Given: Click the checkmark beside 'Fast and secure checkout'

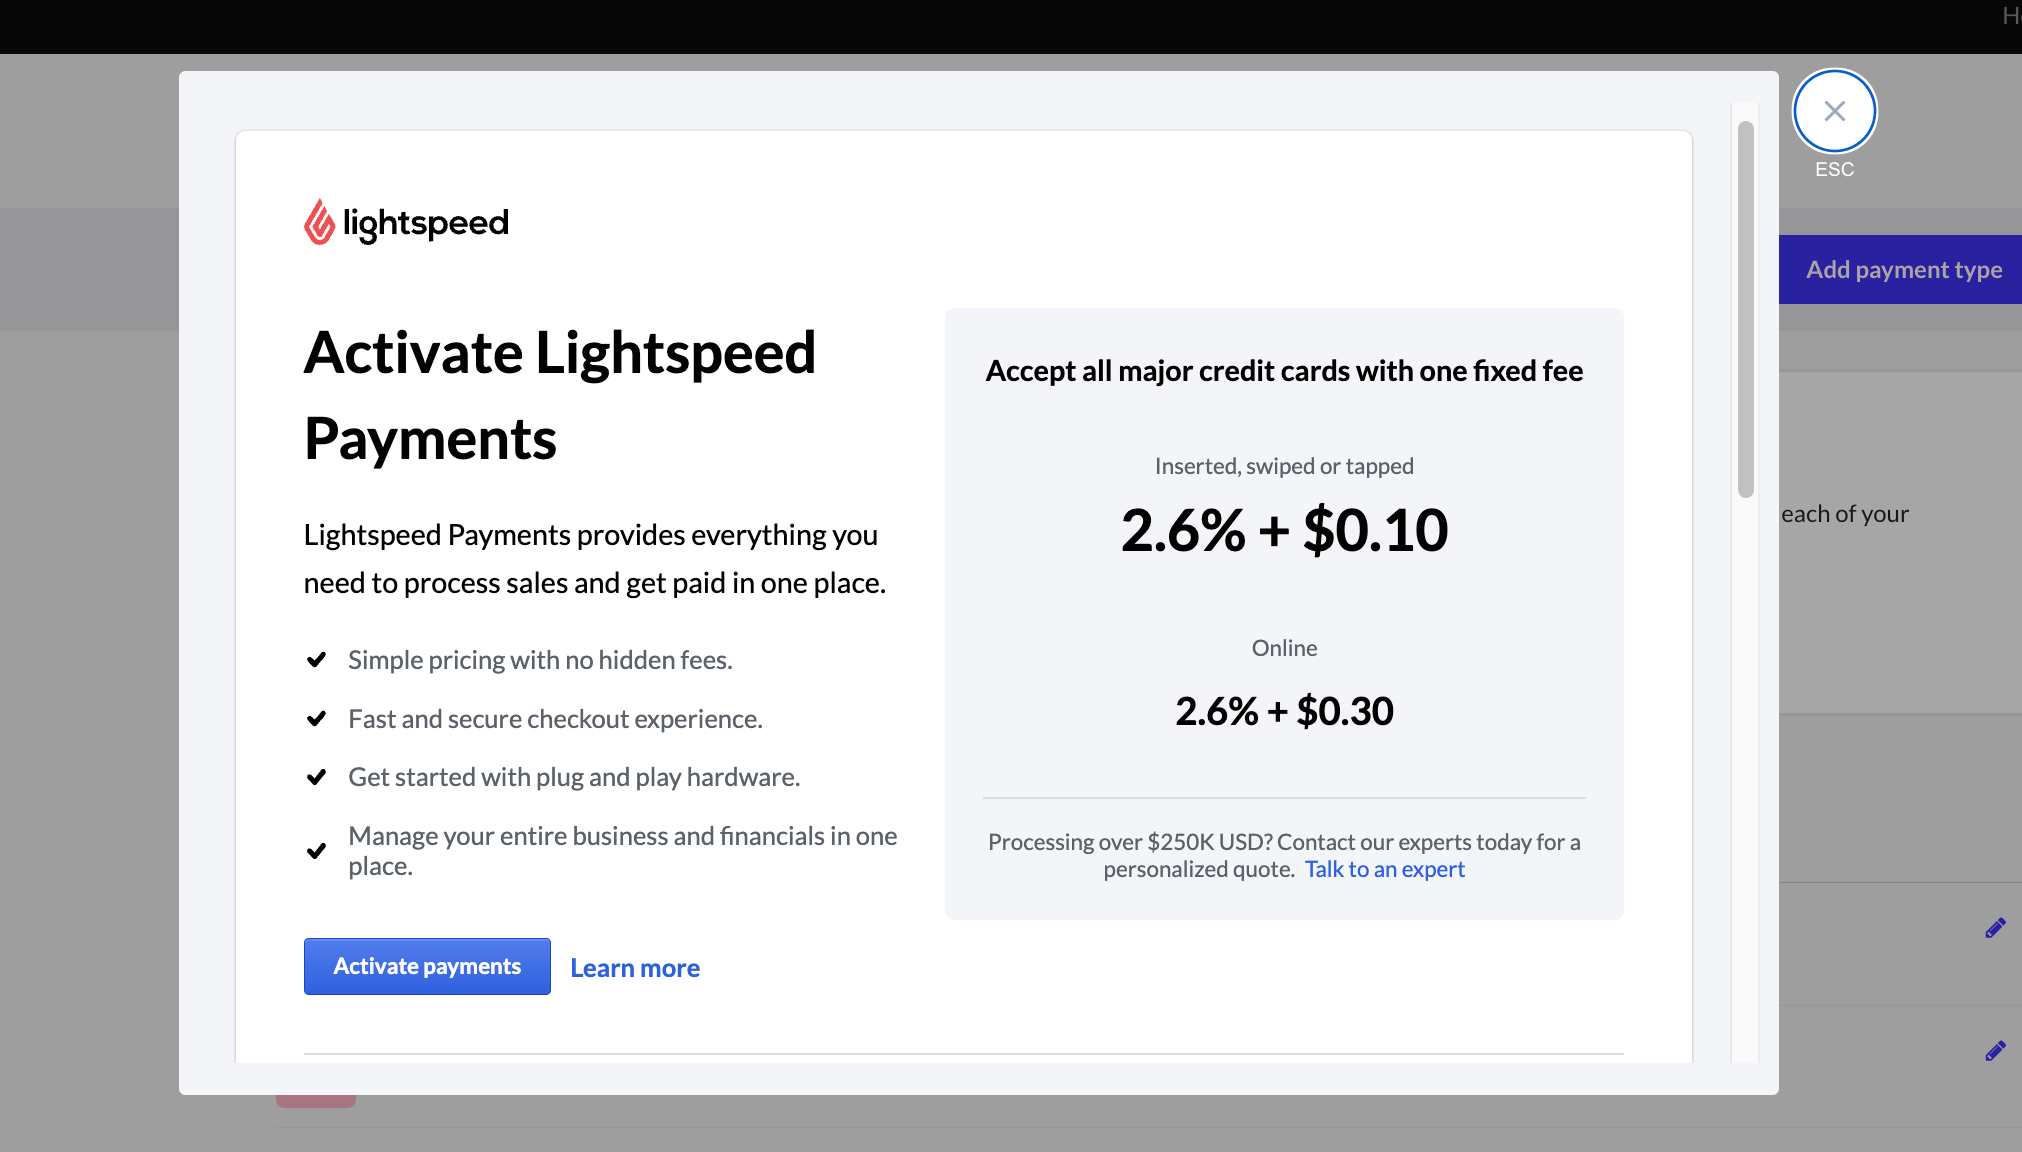Looking at the screenshot, I should pos(317,718).
